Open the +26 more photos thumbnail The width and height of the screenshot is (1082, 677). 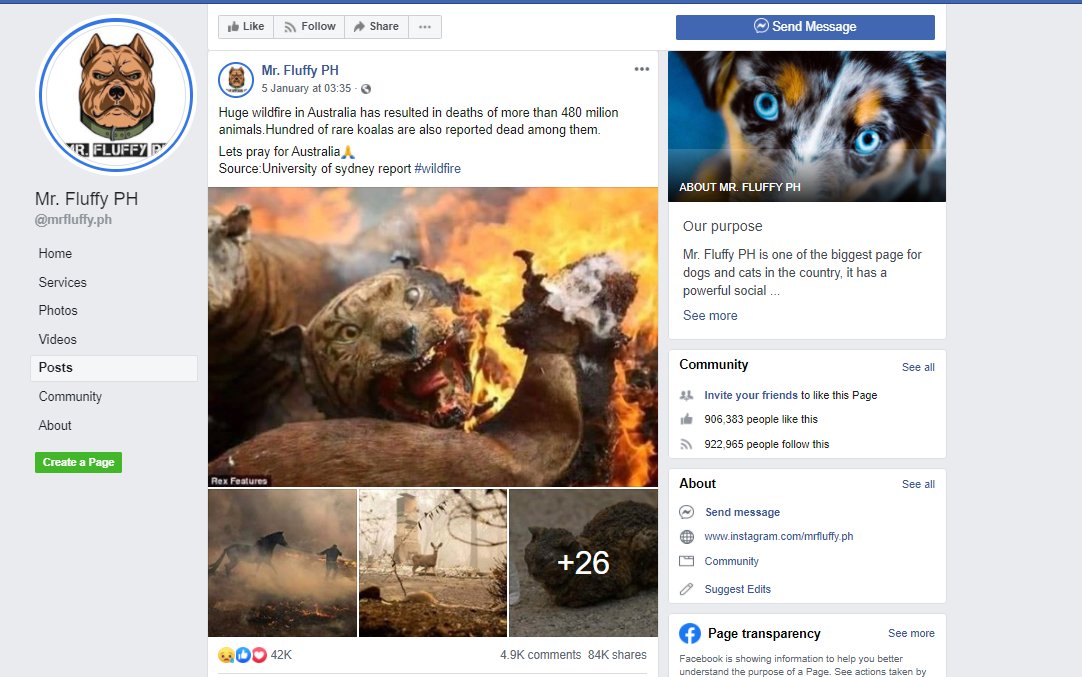click(x=583, y=562)
